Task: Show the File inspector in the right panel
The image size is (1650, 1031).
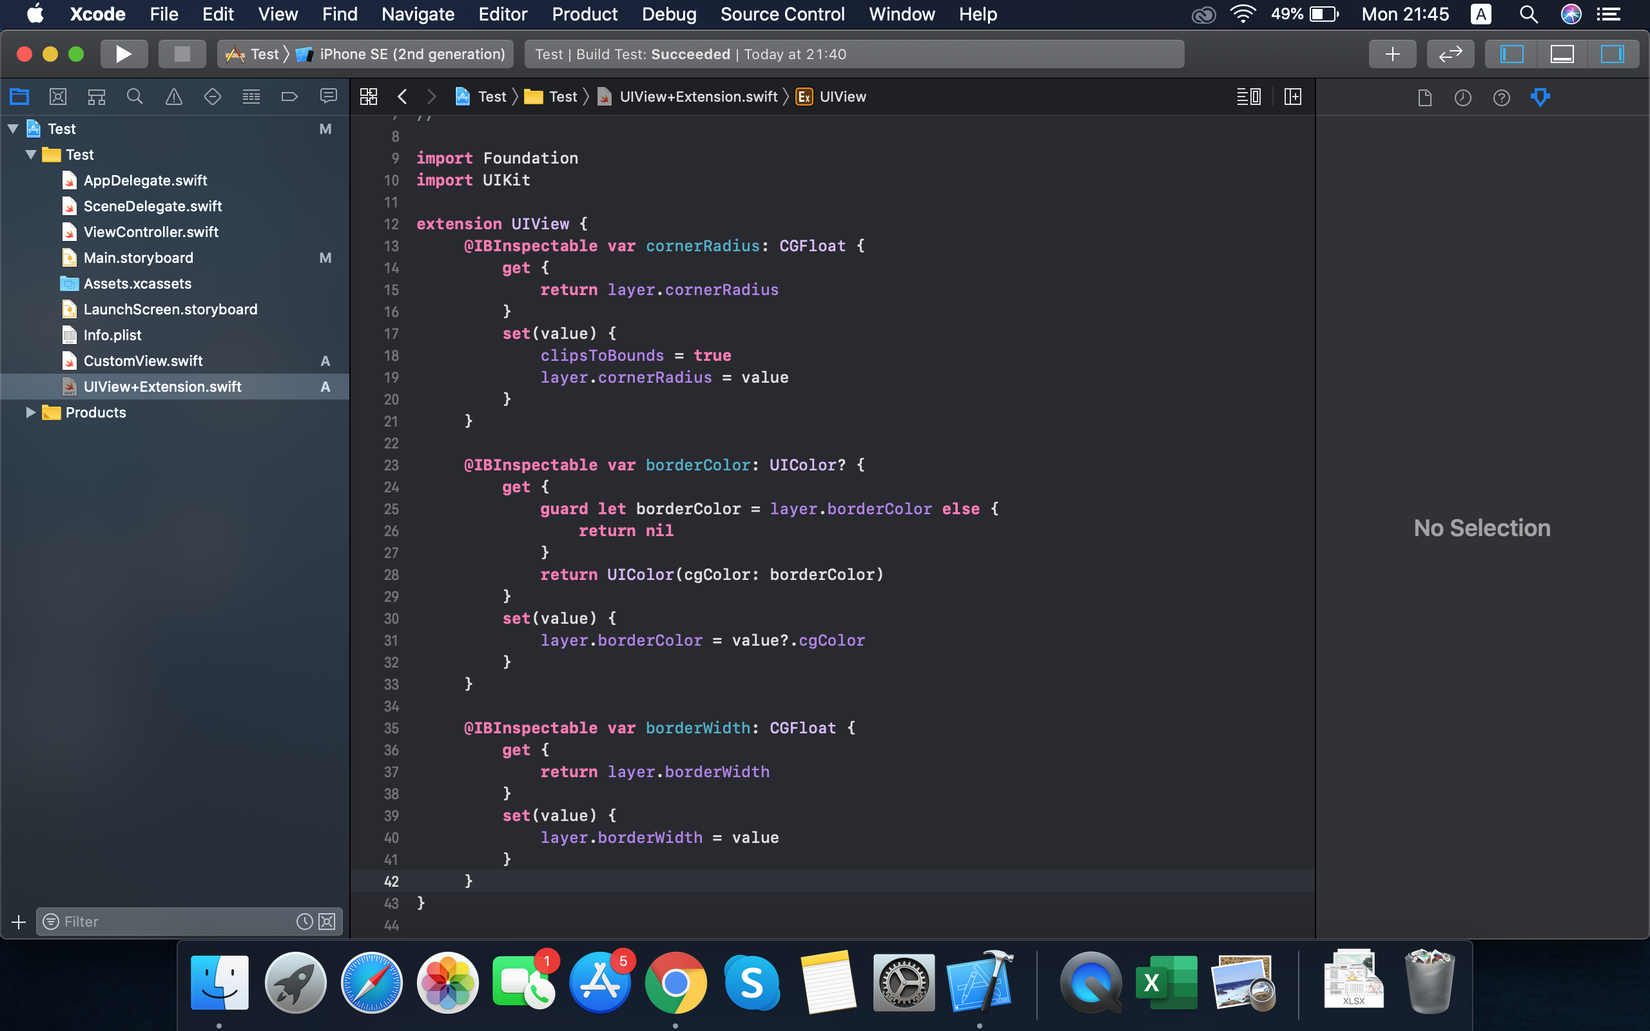Action: click(x=1425, y=97)
